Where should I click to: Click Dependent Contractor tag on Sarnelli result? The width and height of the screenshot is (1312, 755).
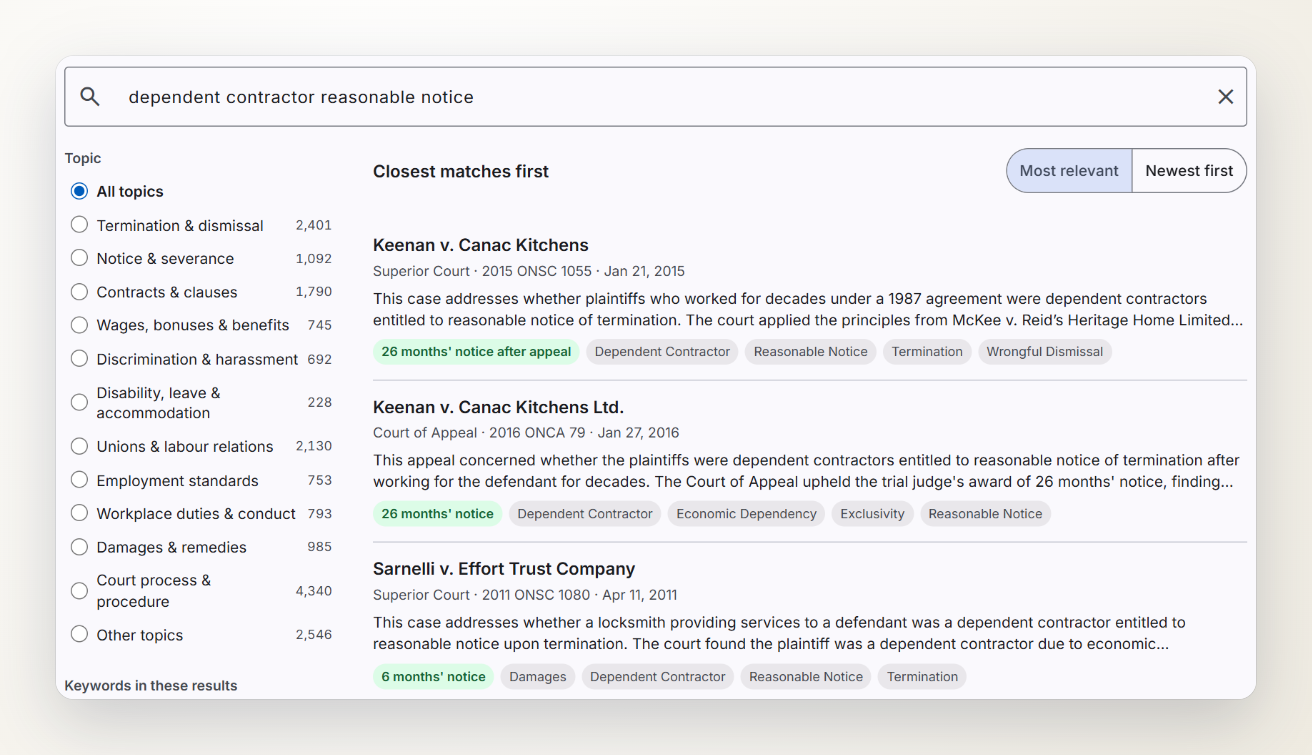click(658, 677)
